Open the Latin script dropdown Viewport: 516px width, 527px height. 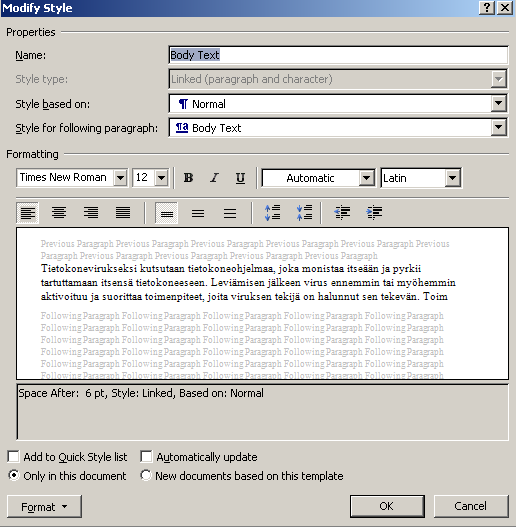(x=453, y=178)
